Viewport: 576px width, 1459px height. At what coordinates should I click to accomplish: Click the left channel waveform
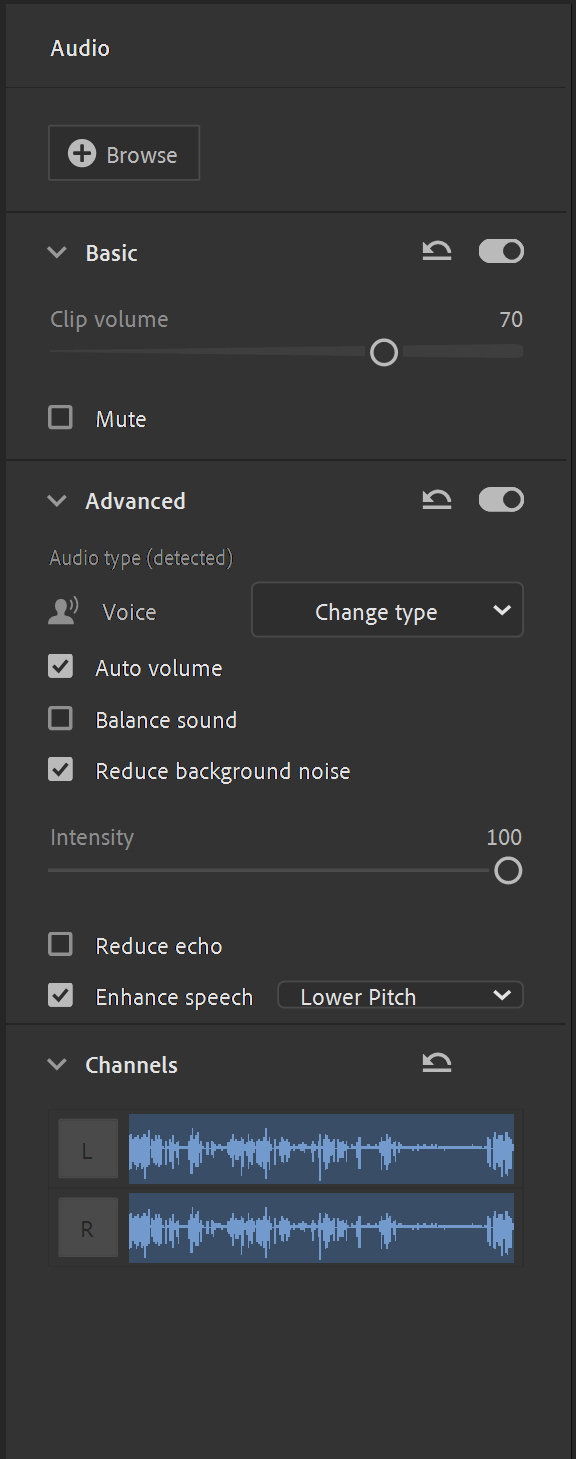[321, 1150]
